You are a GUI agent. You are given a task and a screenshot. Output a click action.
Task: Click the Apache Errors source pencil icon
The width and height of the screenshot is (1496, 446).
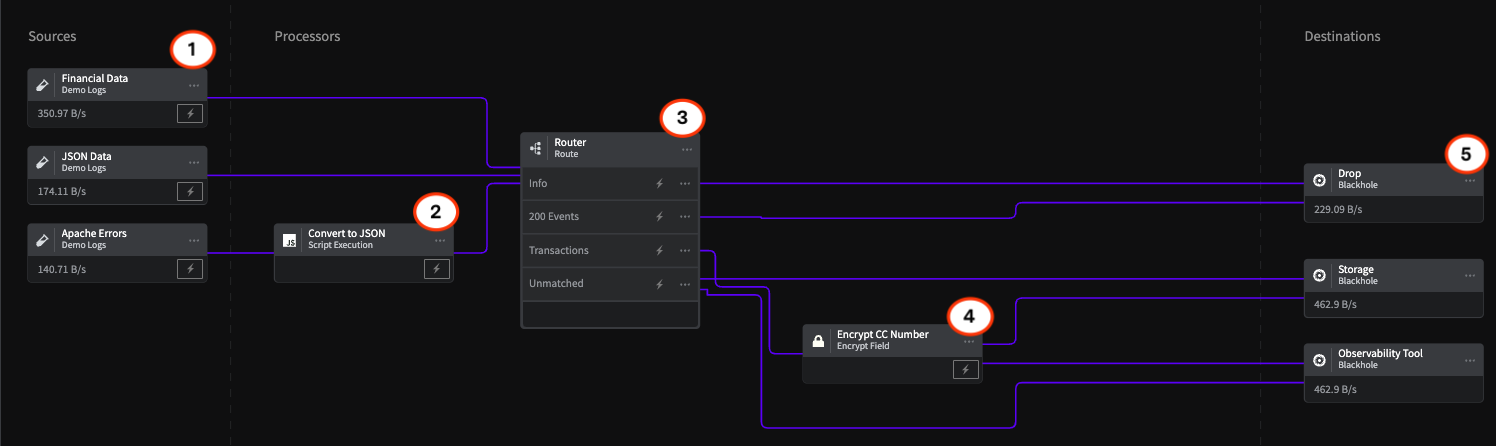(x=42, y=240)
